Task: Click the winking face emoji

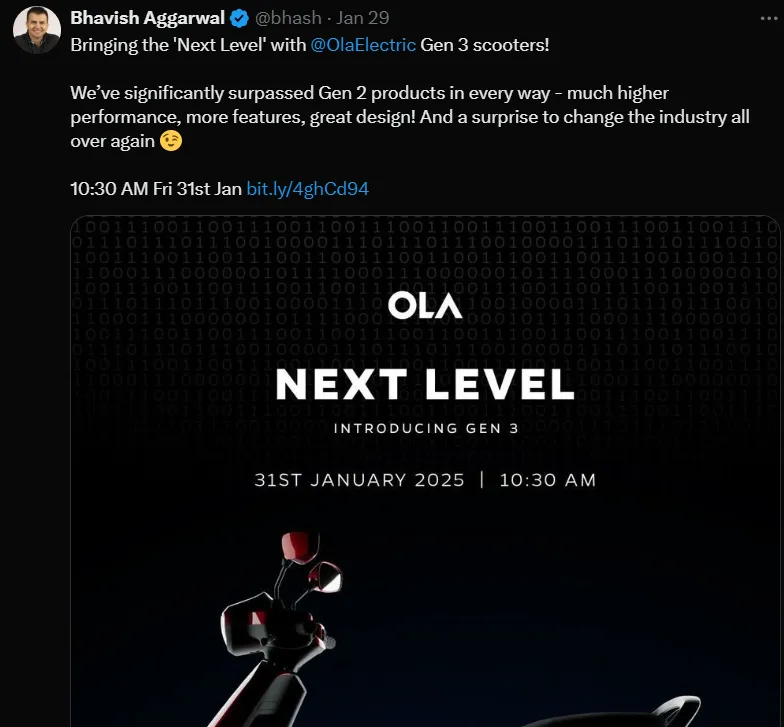Action: 171,141
